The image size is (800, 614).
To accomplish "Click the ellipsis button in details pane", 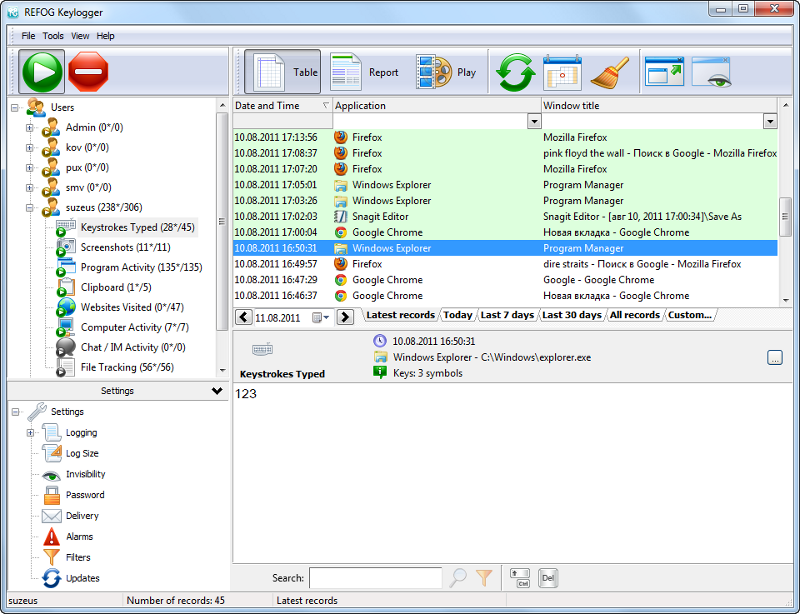I will click(775, 358).
